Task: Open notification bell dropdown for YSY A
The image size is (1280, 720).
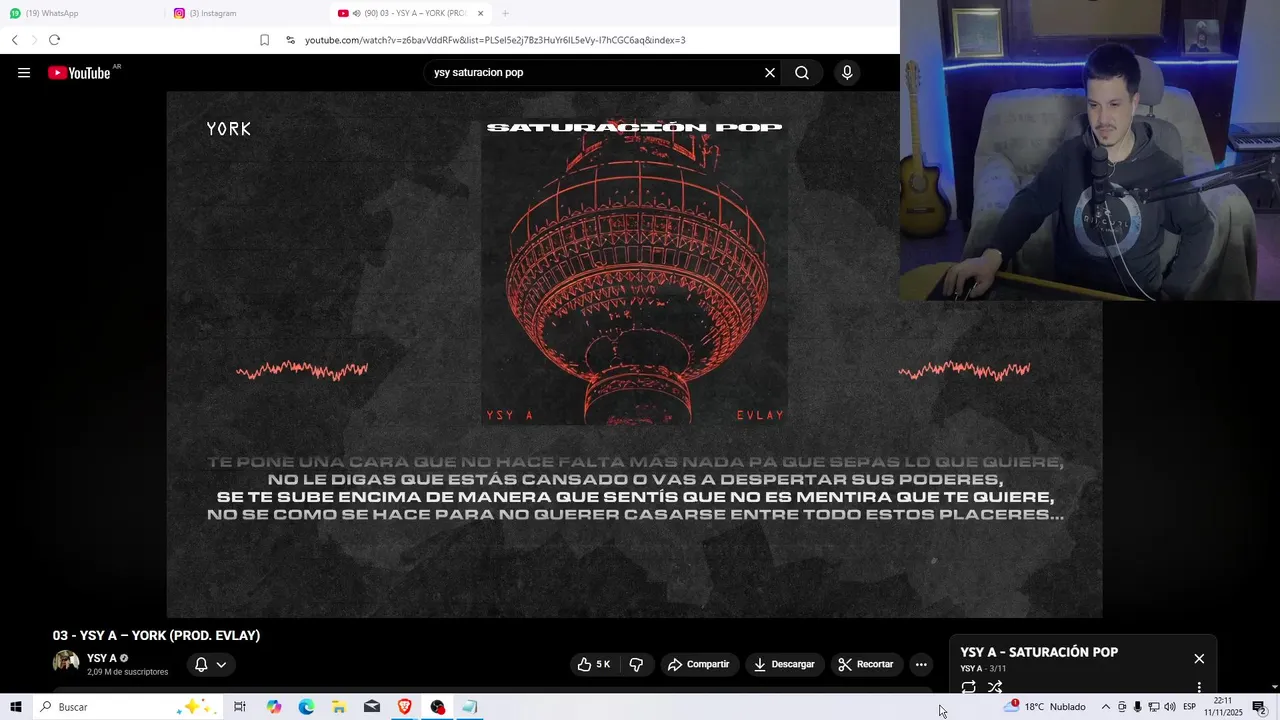Action: [210, 664]
